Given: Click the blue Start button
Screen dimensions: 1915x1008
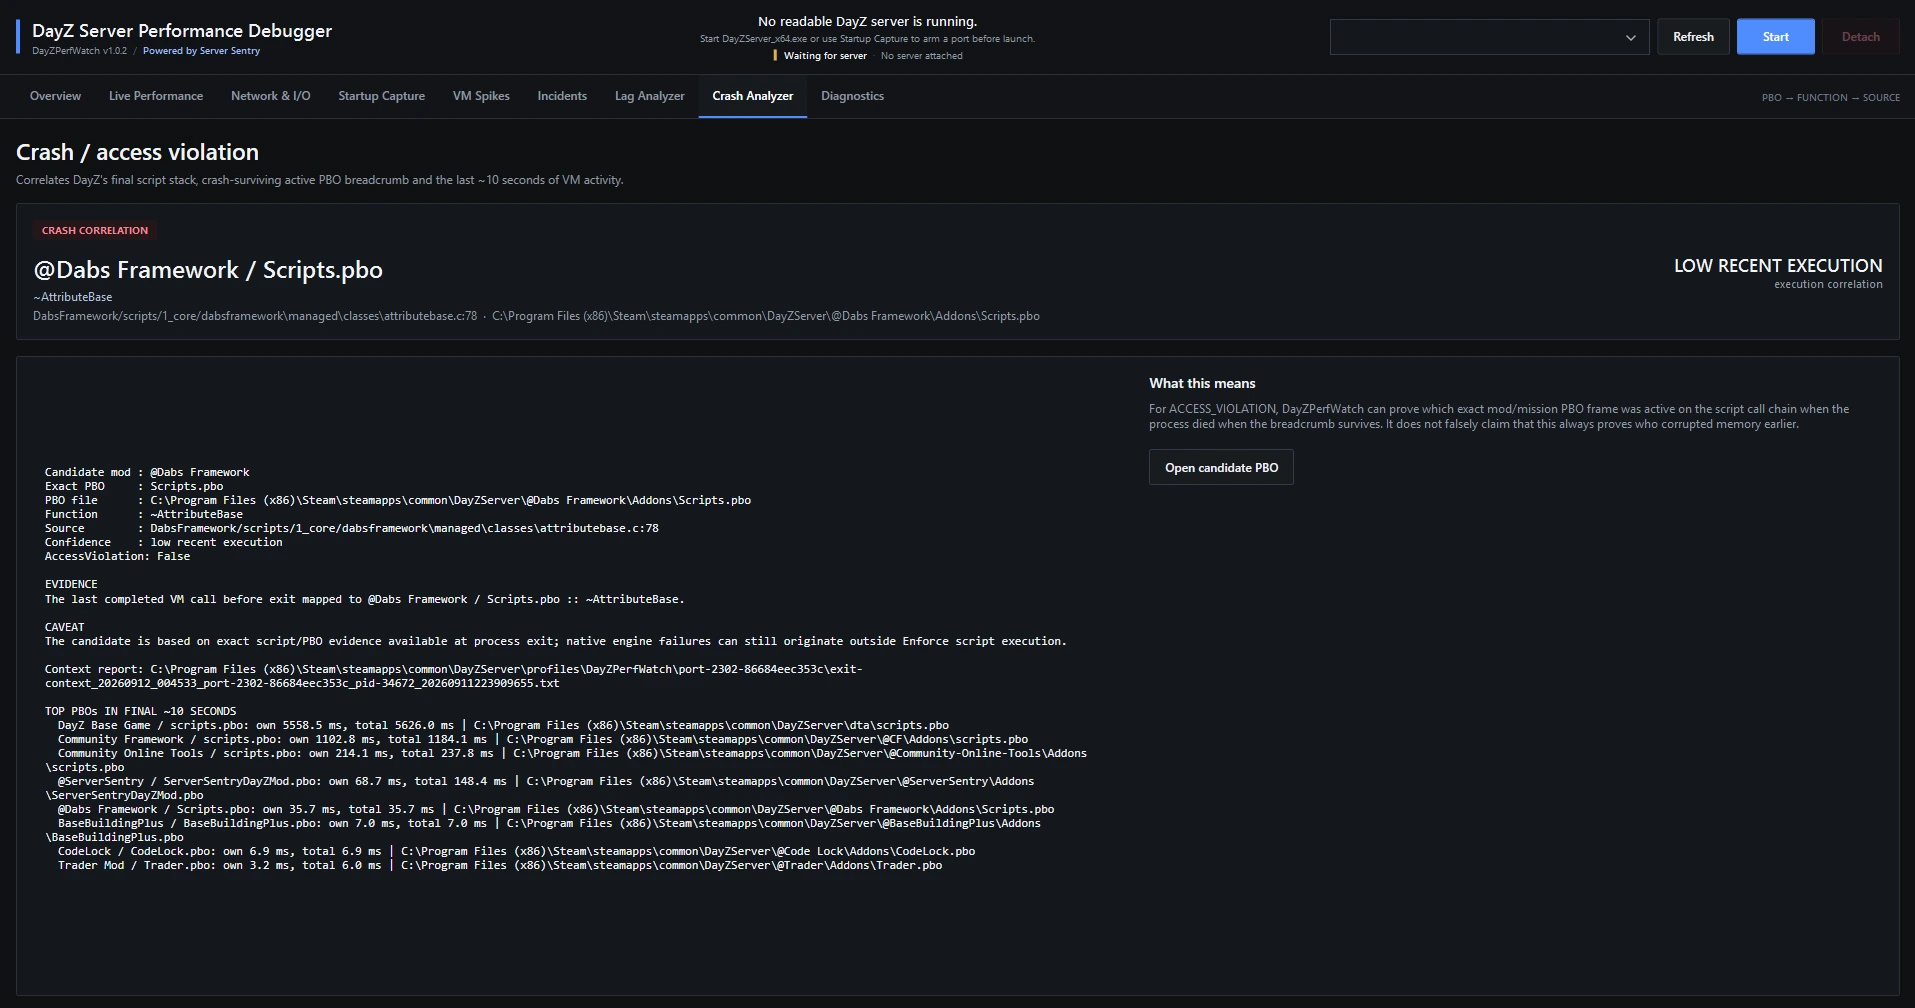Looking at the screenshot, I should click(x=1775, y=37).
